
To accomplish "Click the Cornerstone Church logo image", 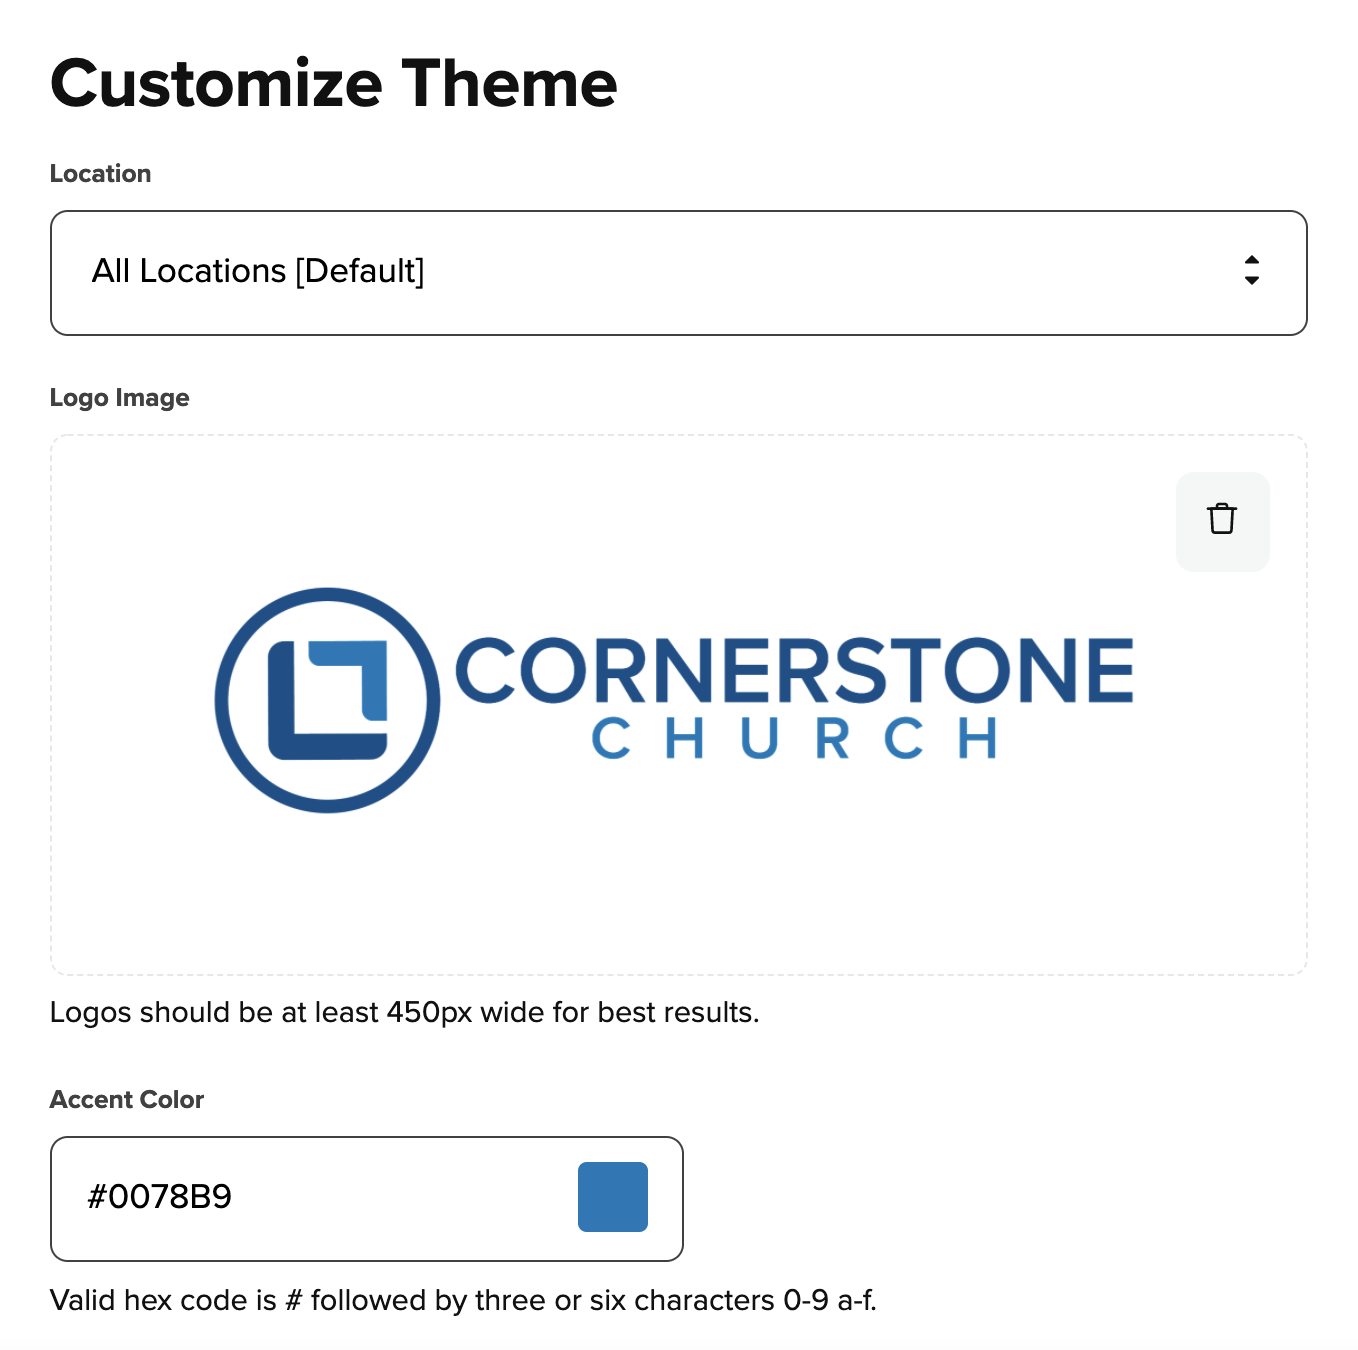I will (675, 700).
